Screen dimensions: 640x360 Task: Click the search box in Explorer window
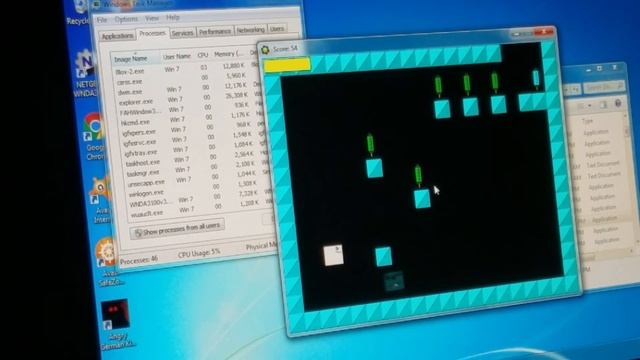[x=603, y=87]
